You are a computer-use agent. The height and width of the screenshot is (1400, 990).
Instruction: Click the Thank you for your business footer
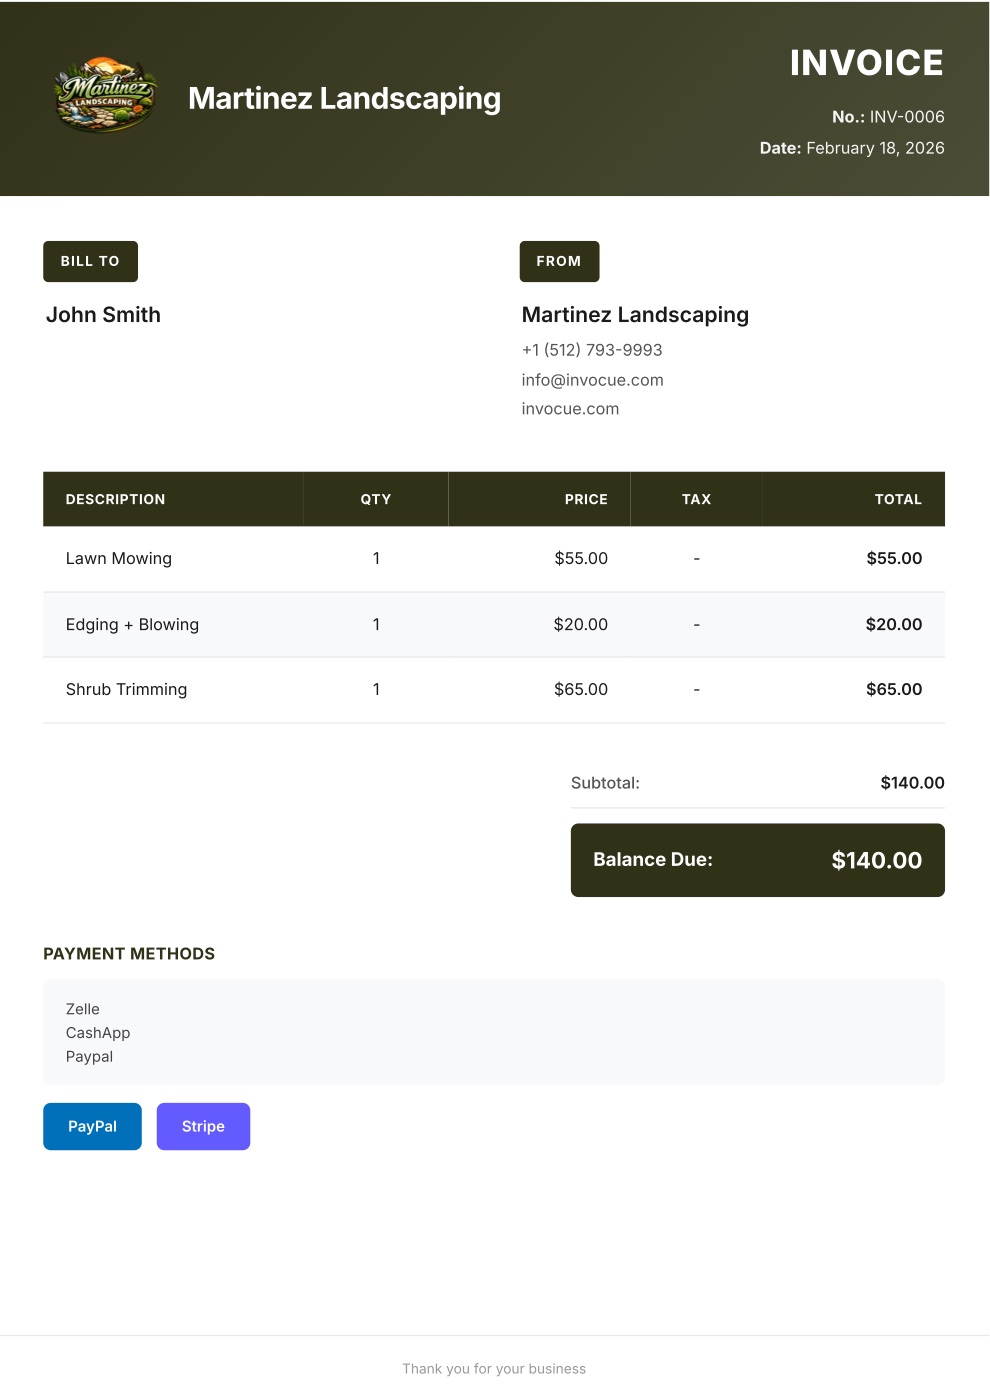(x=494, y=1369)
